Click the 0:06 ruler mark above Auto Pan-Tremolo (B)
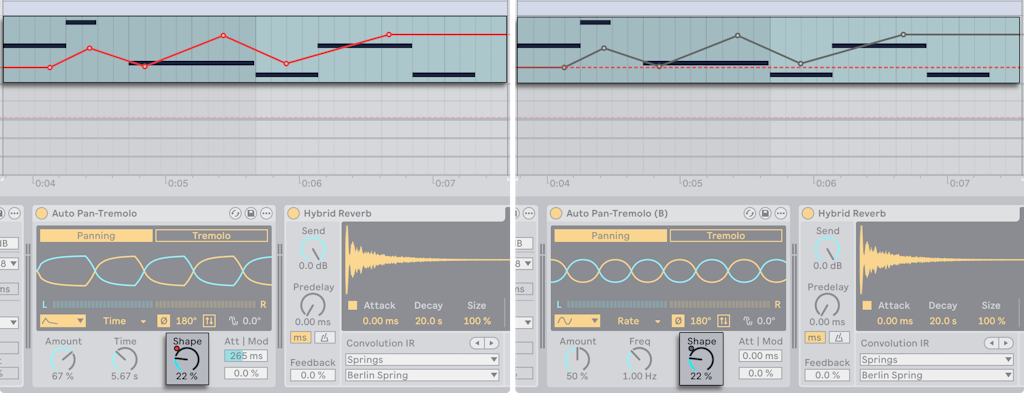This screenshot has height=393, width=1024. pos(826,184)
